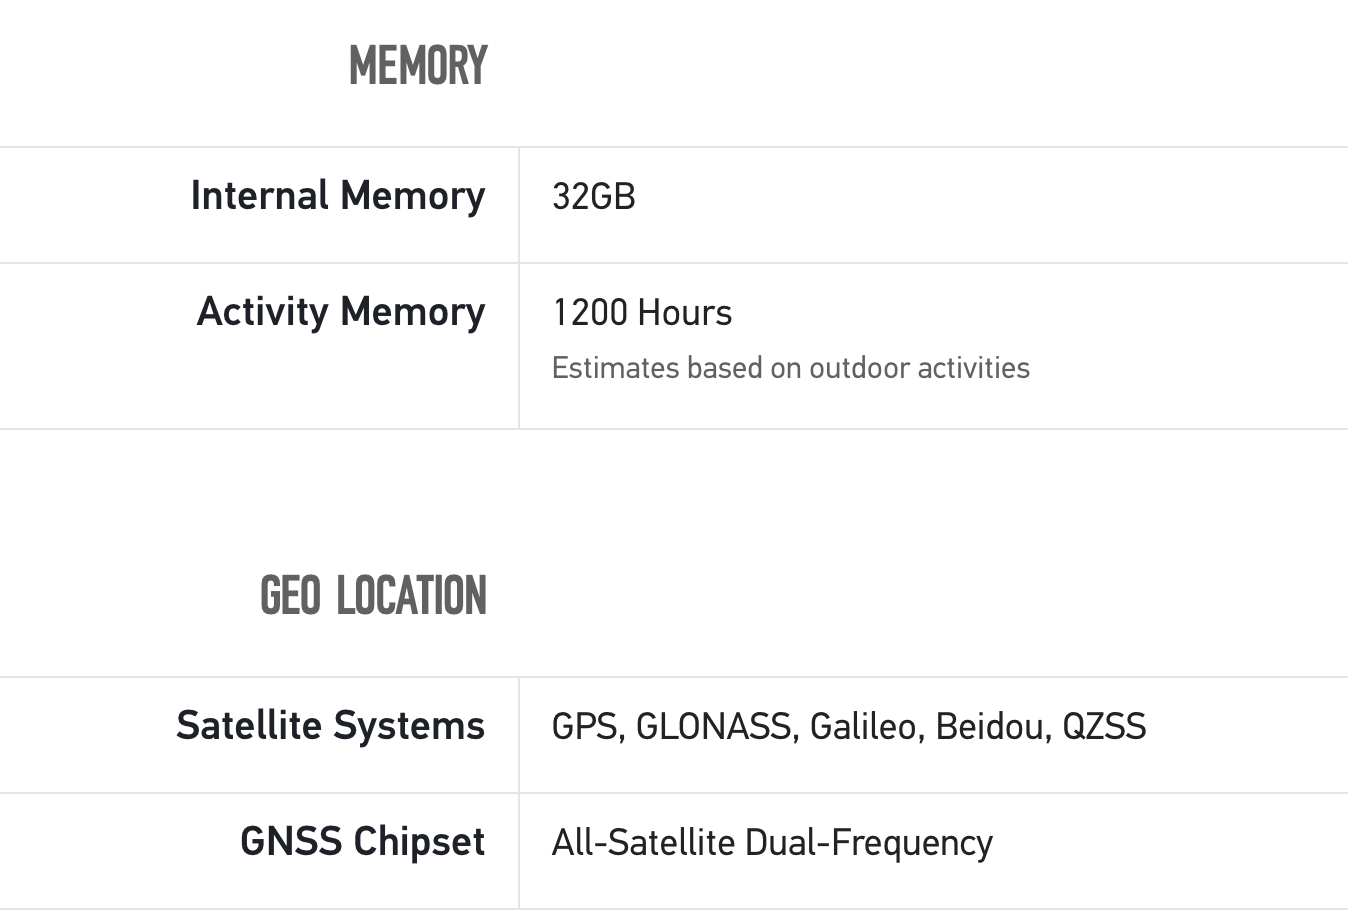
Task: Click the words outdoor activities in footnote
Action: point(919,368)
